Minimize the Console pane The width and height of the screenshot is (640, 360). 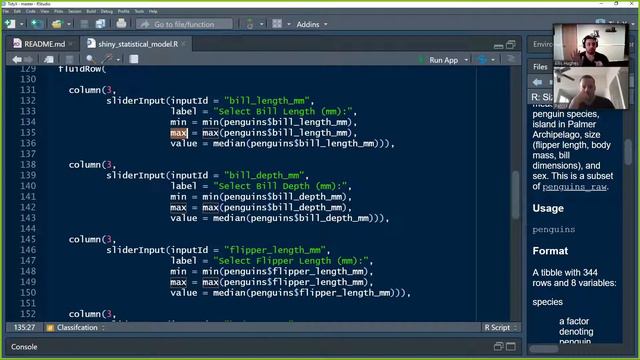(x=498, y=347)
